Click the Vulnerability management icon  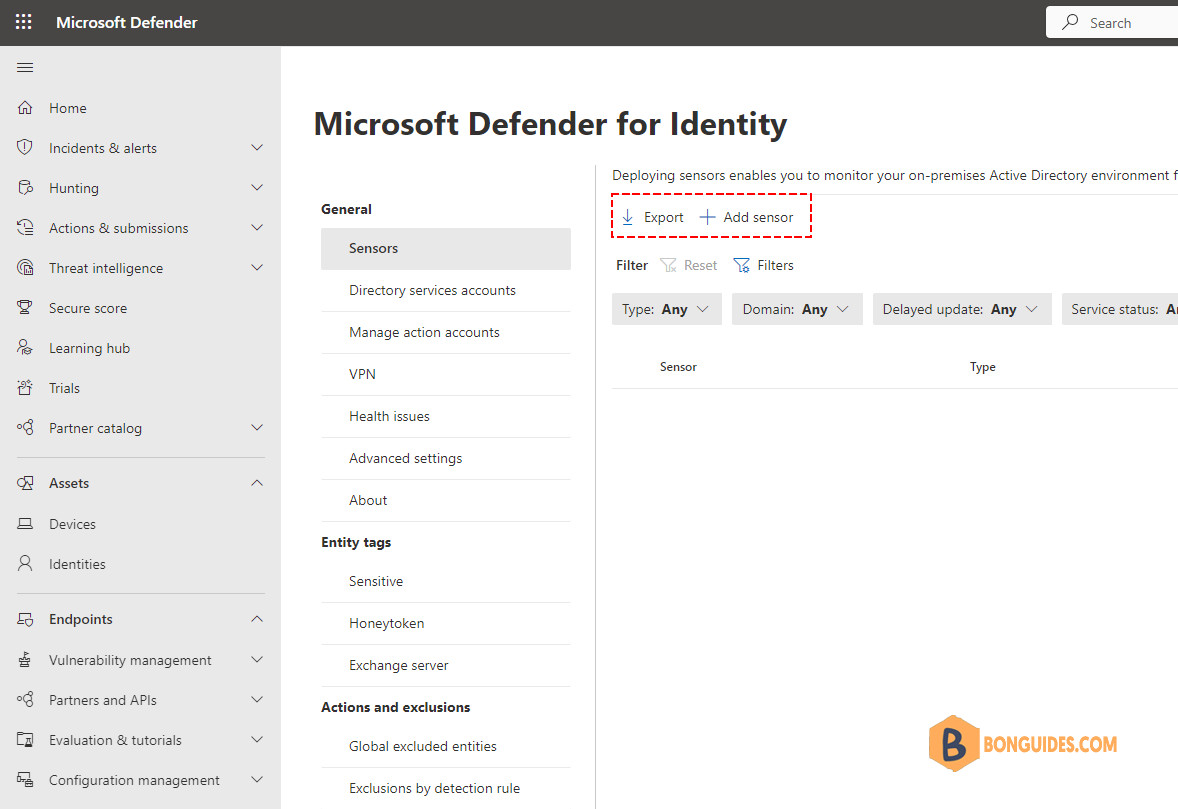click(x=25, y=660)
